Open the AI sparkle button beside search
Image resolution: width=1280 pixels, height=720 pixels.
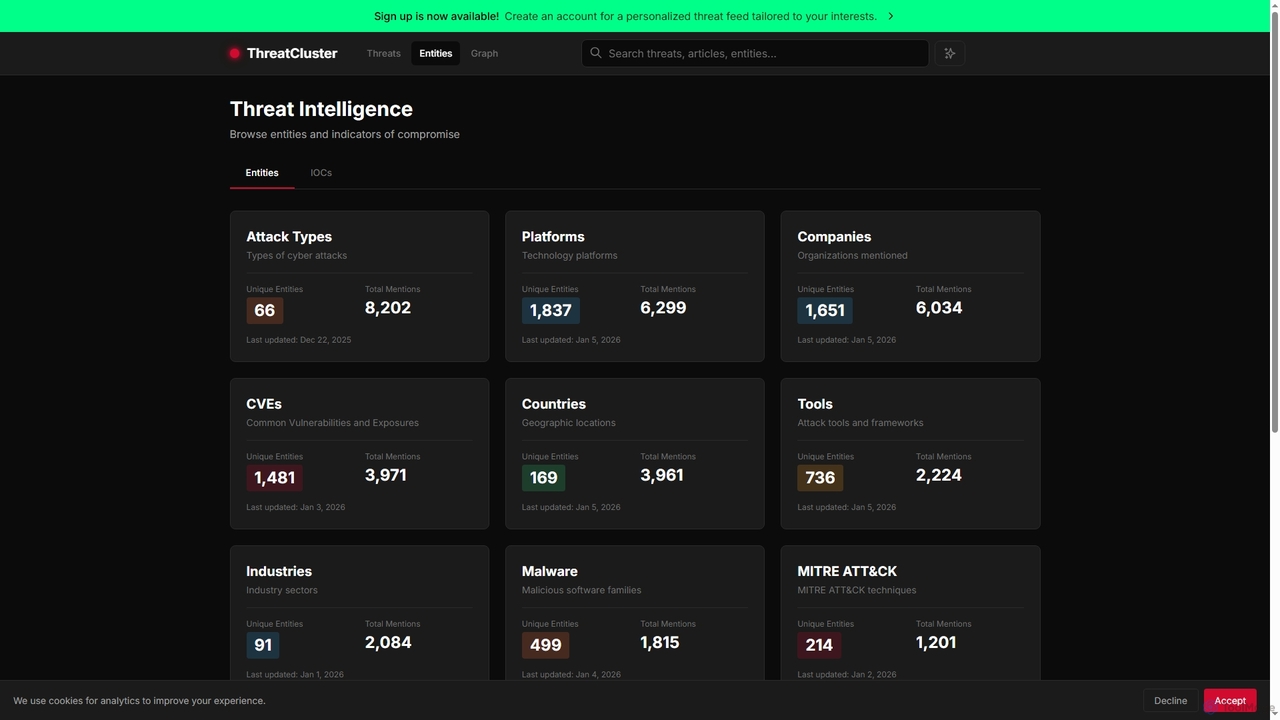(x=950, y=53)
